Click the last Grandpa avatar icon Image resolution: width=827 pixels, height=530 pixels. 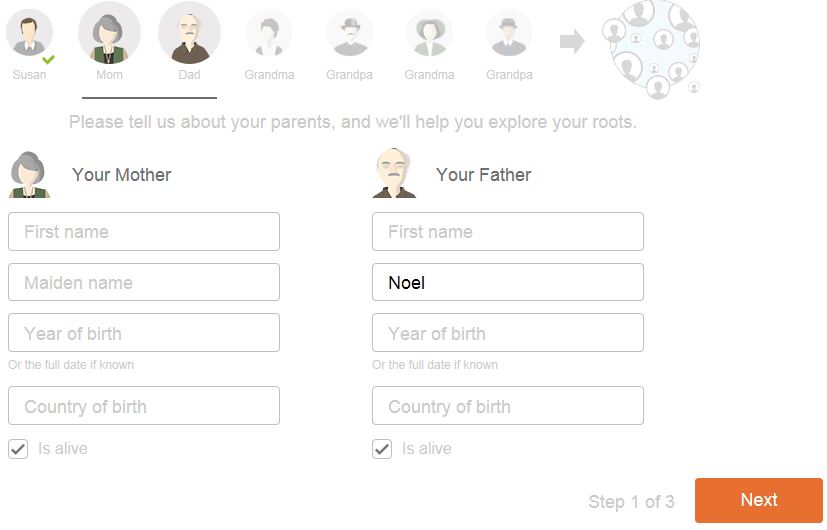click(x=509, y=35)
